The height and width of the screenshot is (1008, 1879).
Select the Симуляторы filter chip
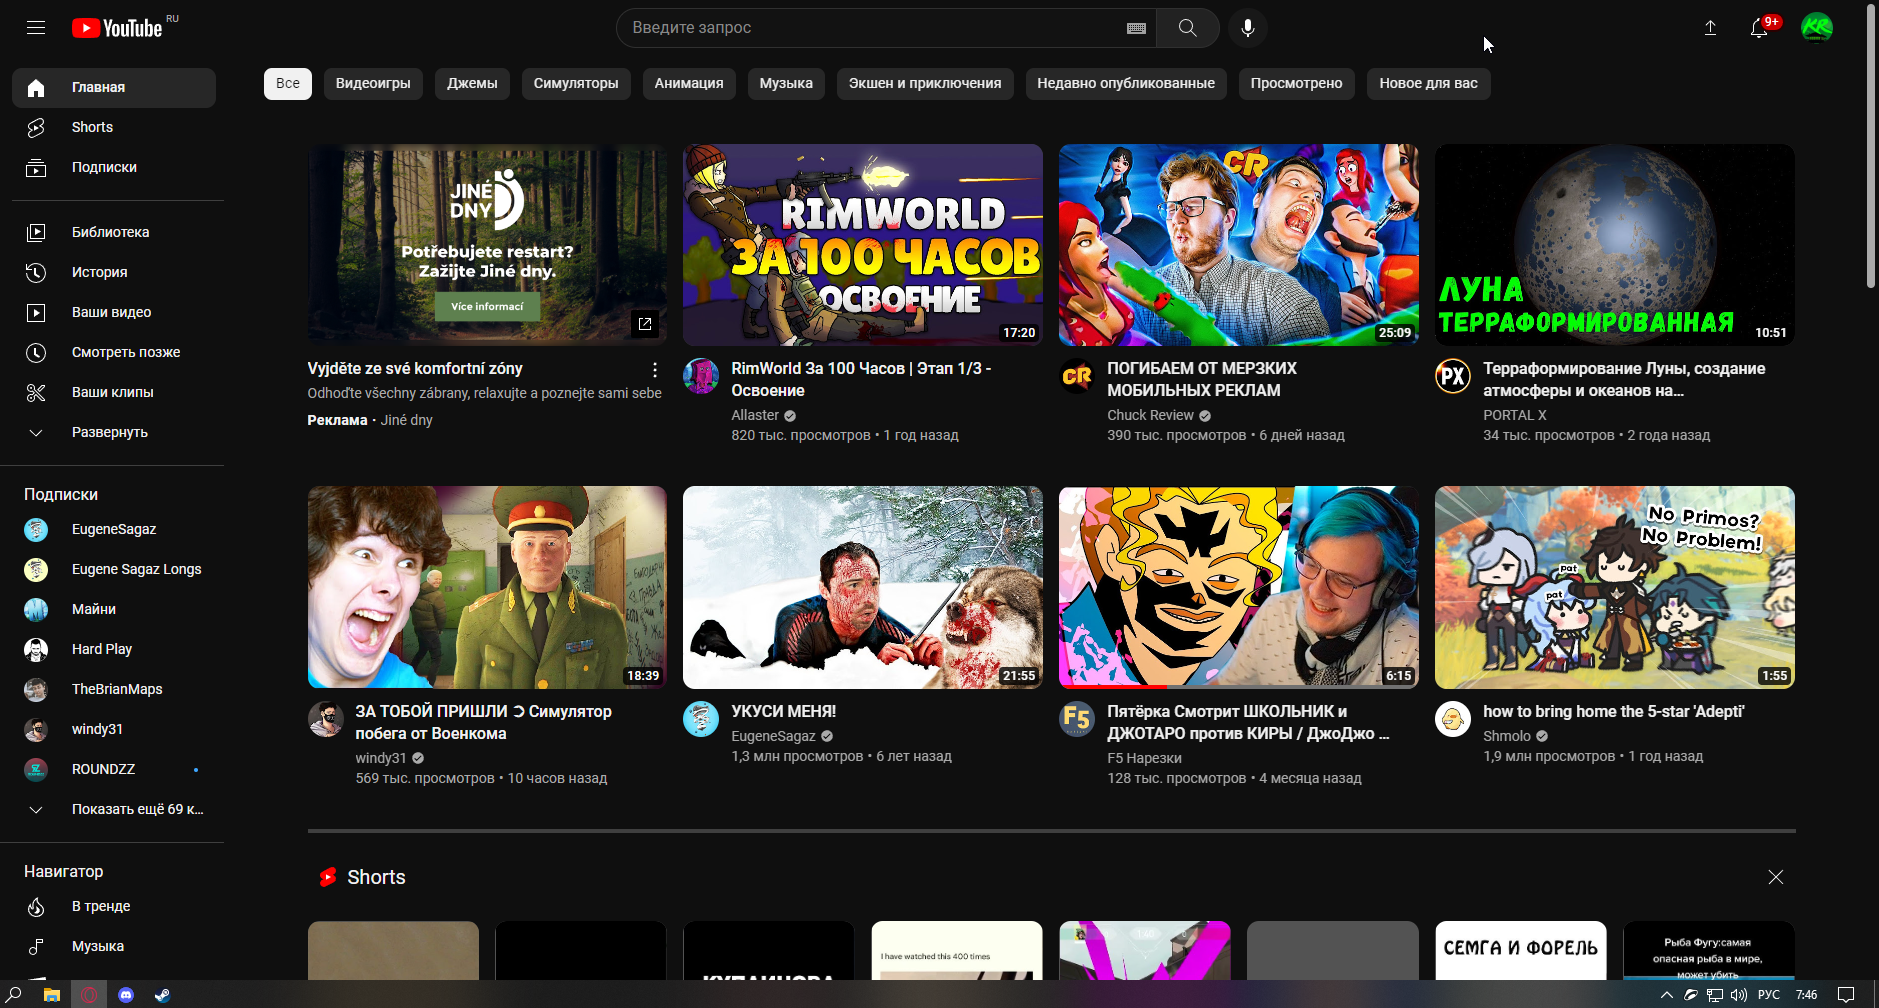[576, 84]
